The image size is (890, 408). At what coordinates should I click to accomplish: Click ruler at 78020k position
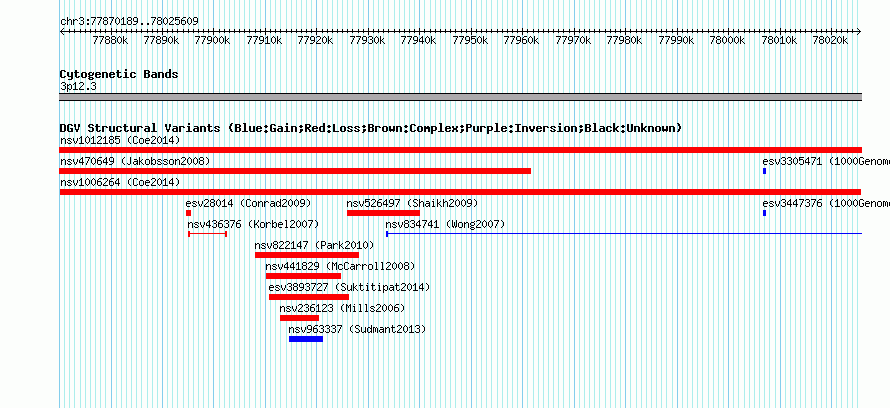pos(830,40)
